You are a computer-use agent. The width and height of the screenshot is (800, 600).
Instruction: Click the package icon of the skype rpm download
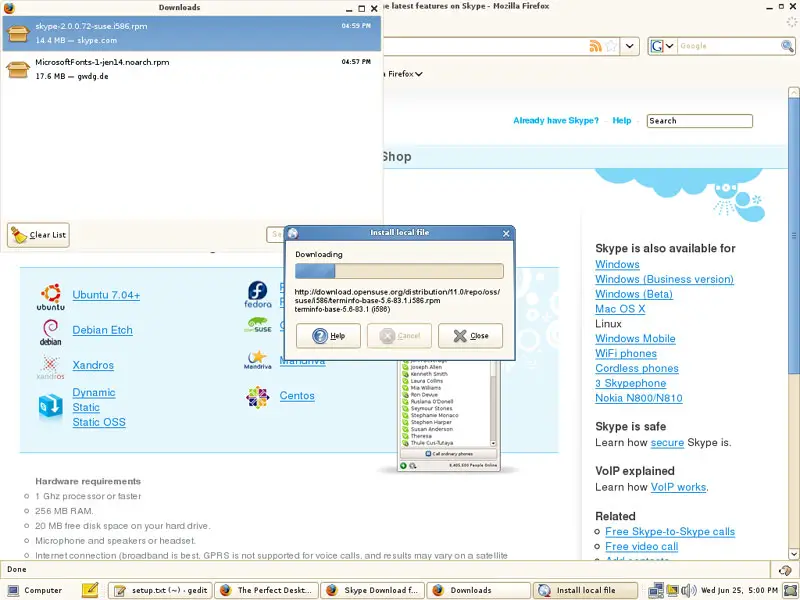(x=18, y=33)
